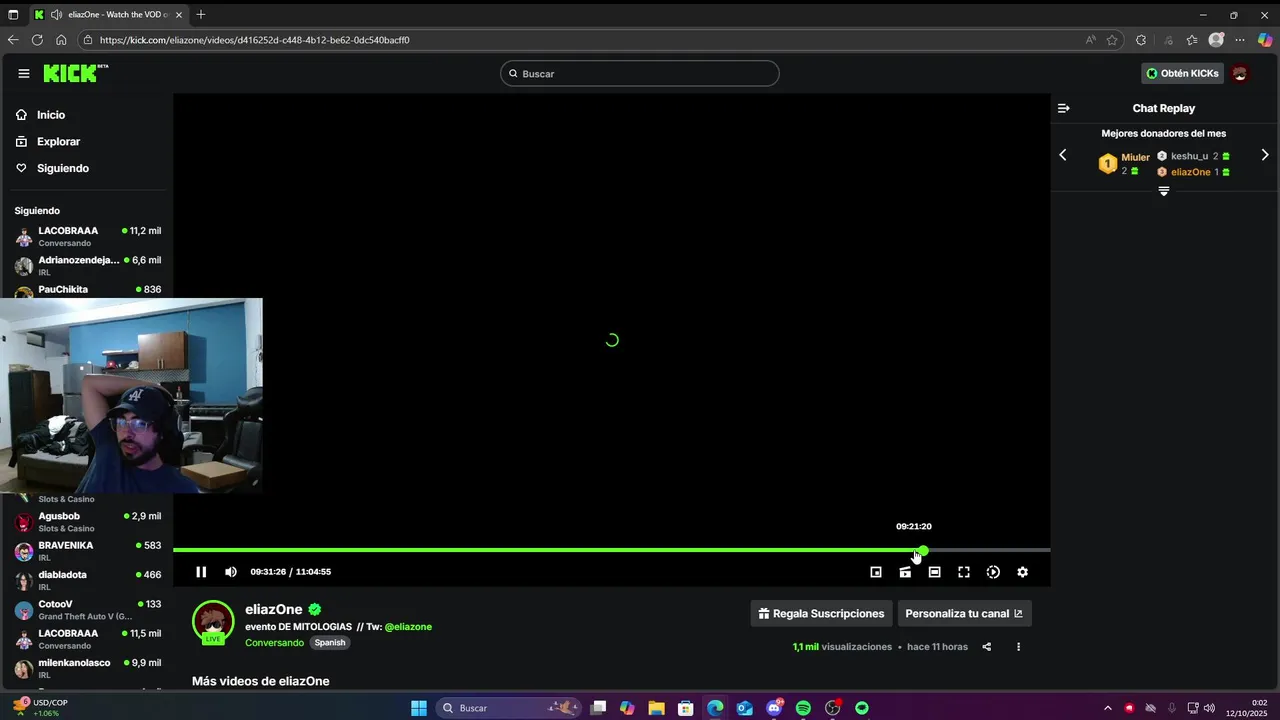Enter fullscreen video mode
Viewport: 1280px width, 720px height.
point(964,572)
